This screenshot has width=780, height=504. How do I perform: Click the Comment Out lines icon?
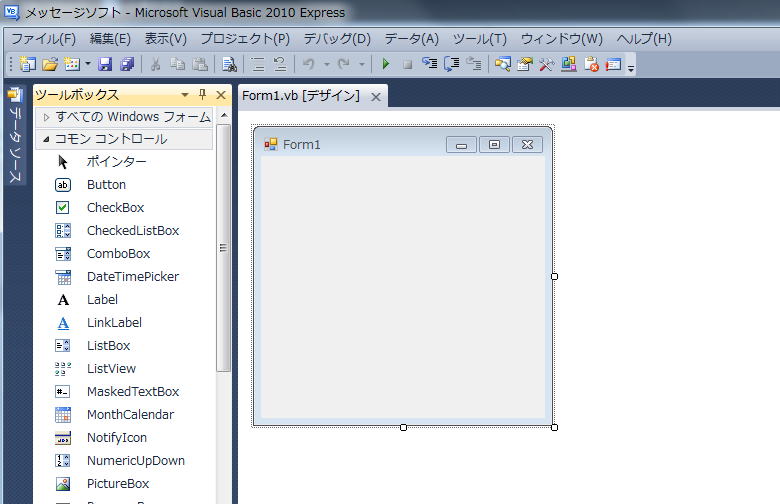(x=258, y=64)
